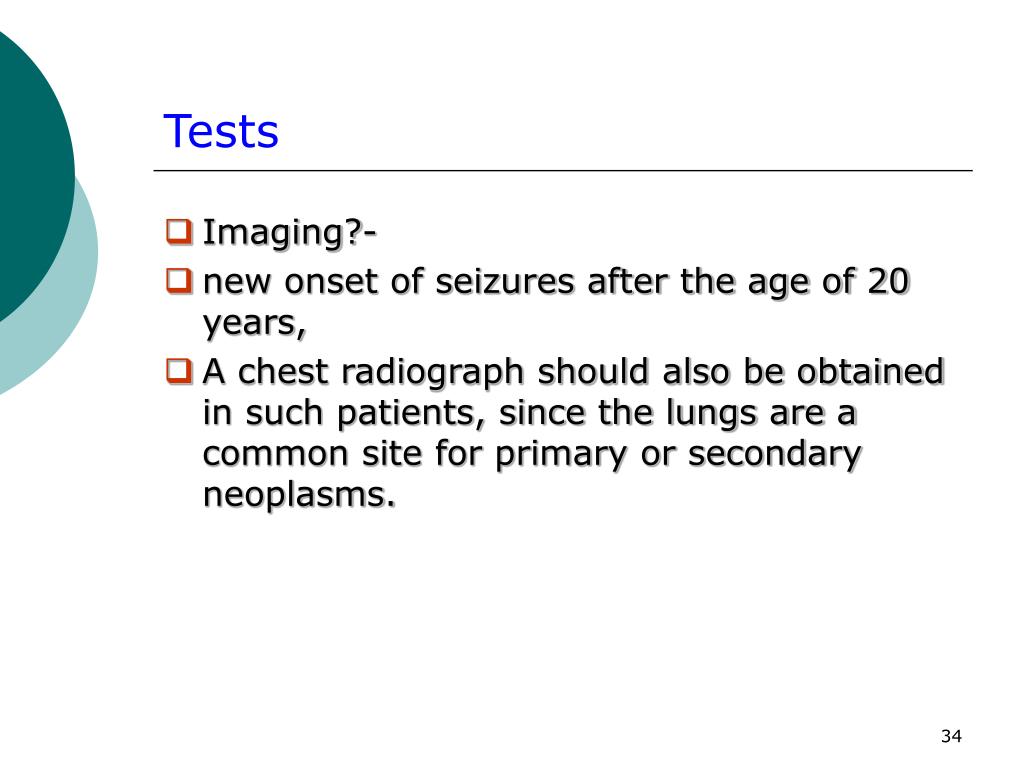Click the checkbox bullet beside 'Imaging?-'
The width and height of the screenshot is (1024, 768).
point(180,232)
